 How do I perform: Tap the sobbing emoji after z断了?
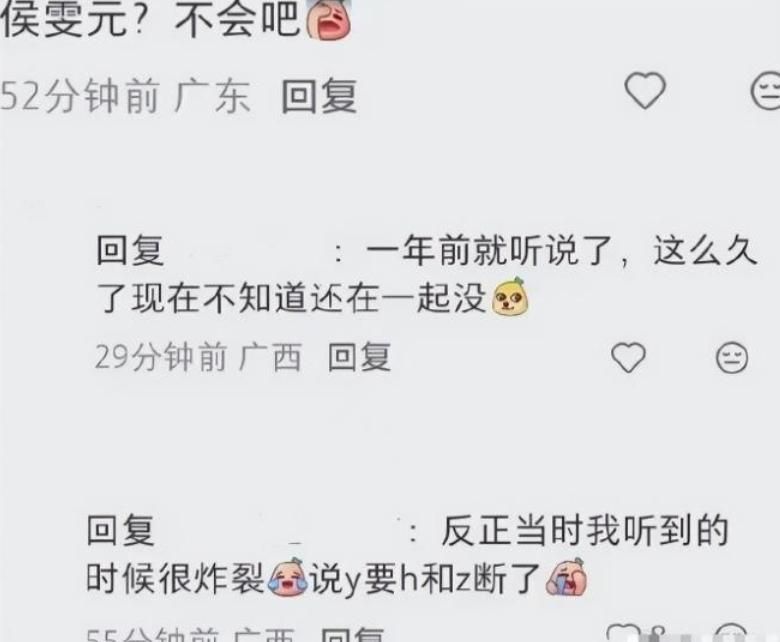pos(567,577)
